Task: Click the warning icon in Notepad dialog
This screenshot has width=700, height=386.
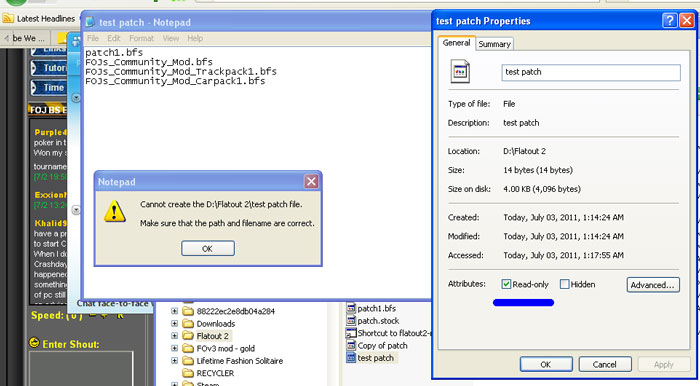Action: 115,212
